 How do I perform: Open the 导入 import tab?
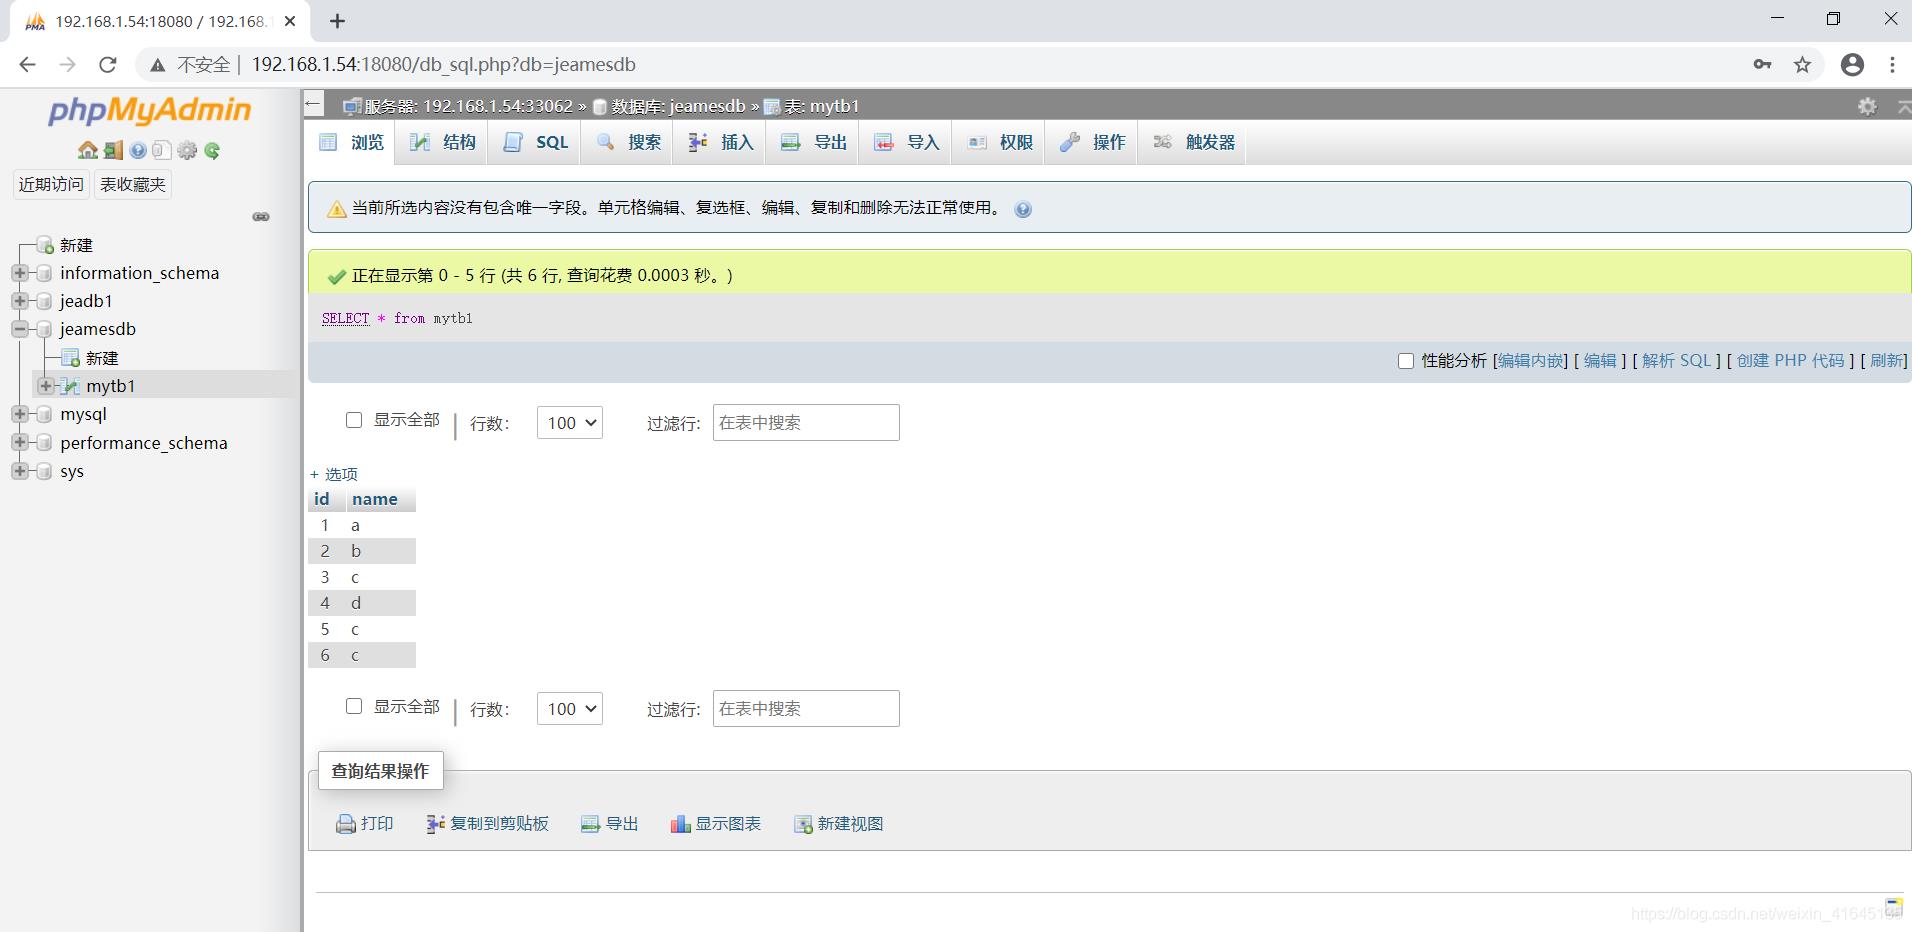[906, 142]
